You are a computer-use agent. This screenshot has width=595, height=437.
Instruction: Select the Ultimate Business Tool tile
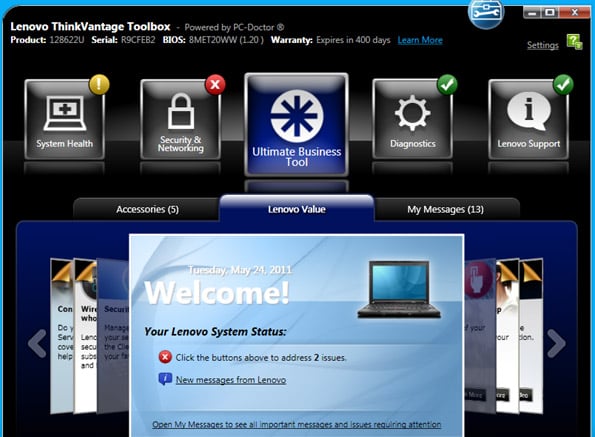[x=296, y=125]
